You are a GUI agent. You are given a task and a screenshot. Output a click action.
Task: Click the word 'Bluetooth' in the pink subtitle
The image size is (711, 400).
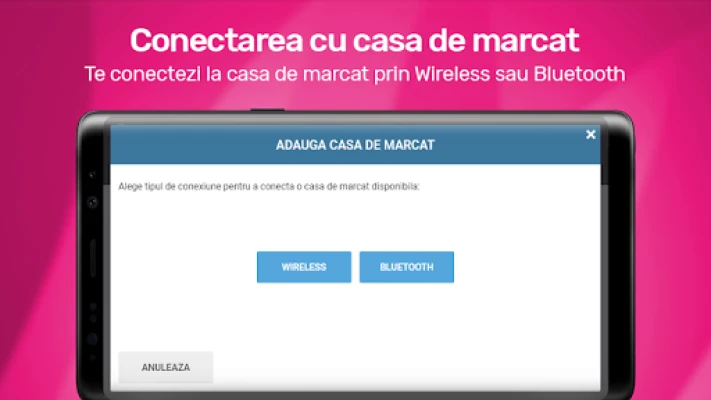click(x=580, y=74)
